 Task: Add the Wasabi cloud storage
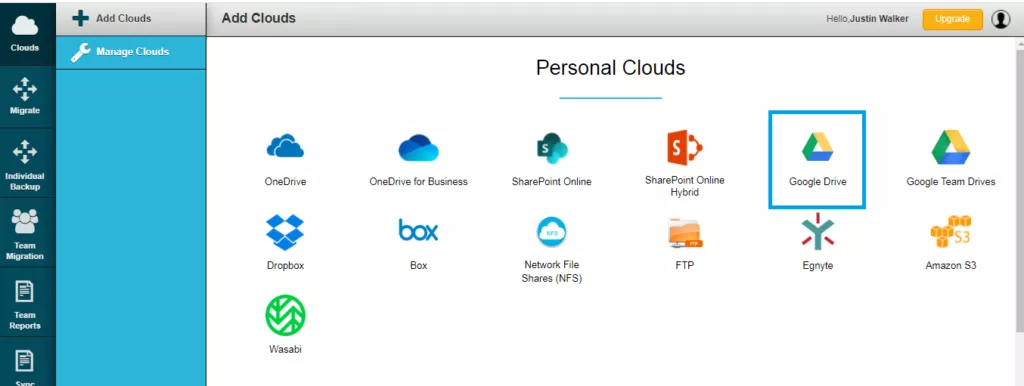tap(285, 315)
